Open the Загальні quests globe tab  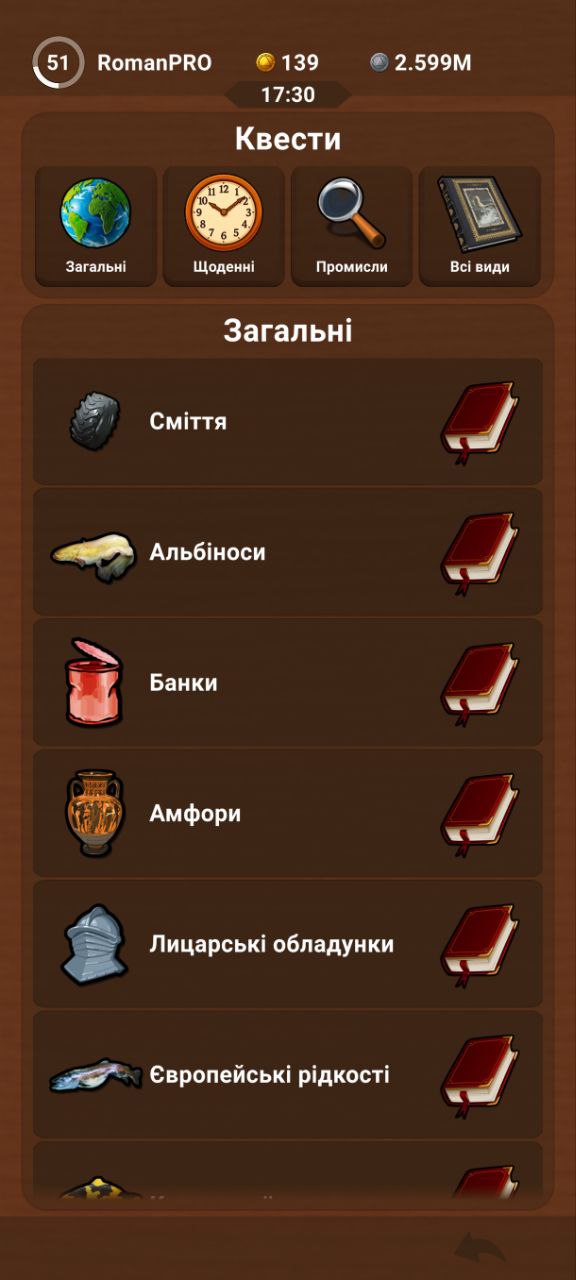(x=96, y=226)
